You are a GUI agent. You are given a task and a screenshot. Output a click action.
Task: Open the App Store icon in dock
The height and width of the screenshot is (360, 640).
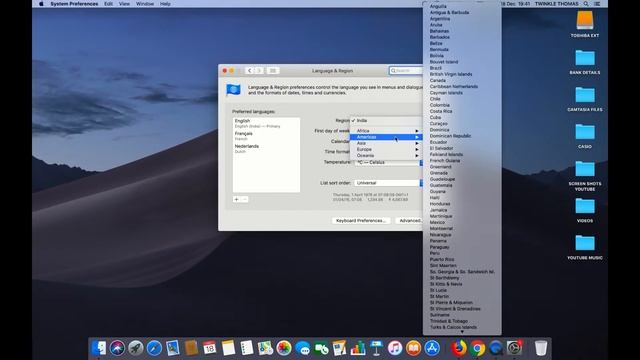[432, 348]
